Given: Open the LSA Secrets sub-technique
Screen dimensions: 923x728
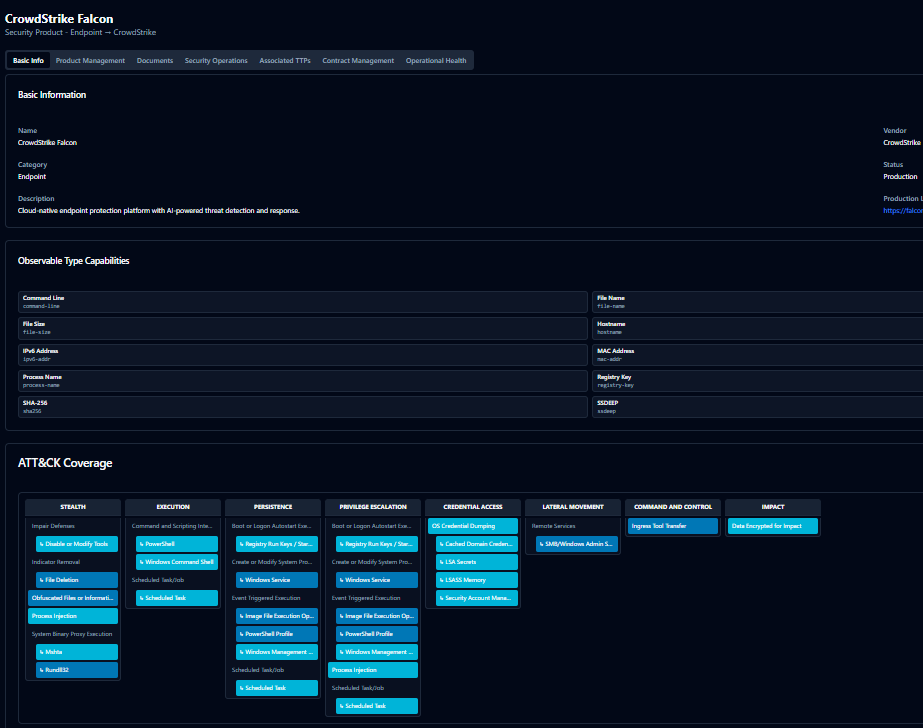Looking at the screenshot, I should [x=477, y=562].
